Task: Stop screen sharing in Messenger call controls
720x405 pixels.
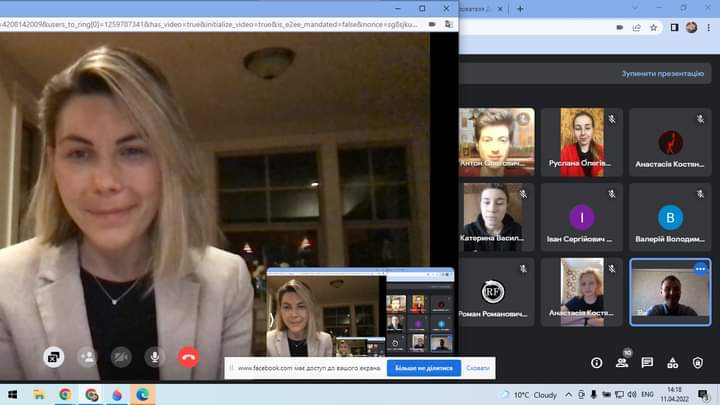Action: point(54,356)
